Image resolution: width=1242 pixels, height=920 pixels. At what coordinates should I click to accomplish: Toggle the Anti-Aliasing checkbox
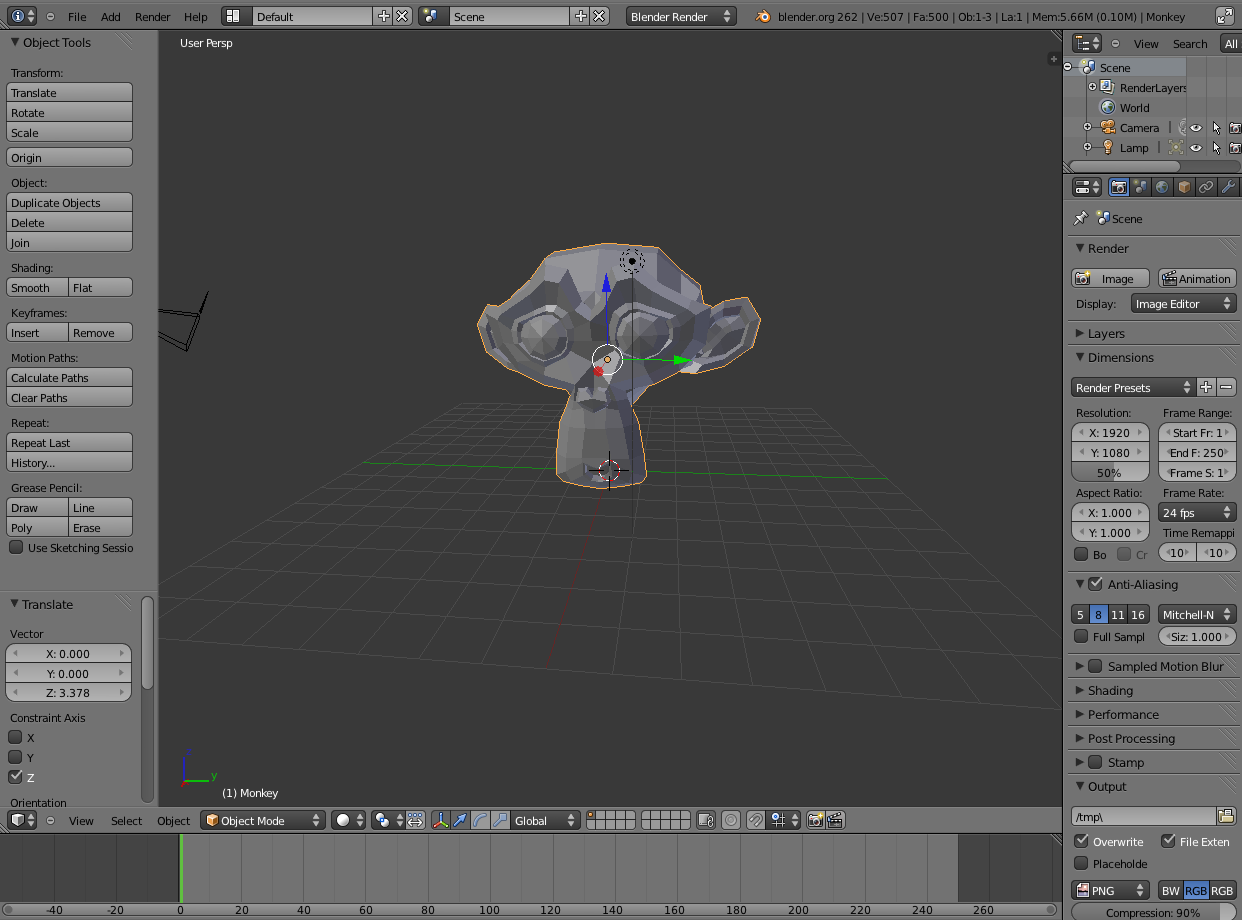coord(1095,584)
